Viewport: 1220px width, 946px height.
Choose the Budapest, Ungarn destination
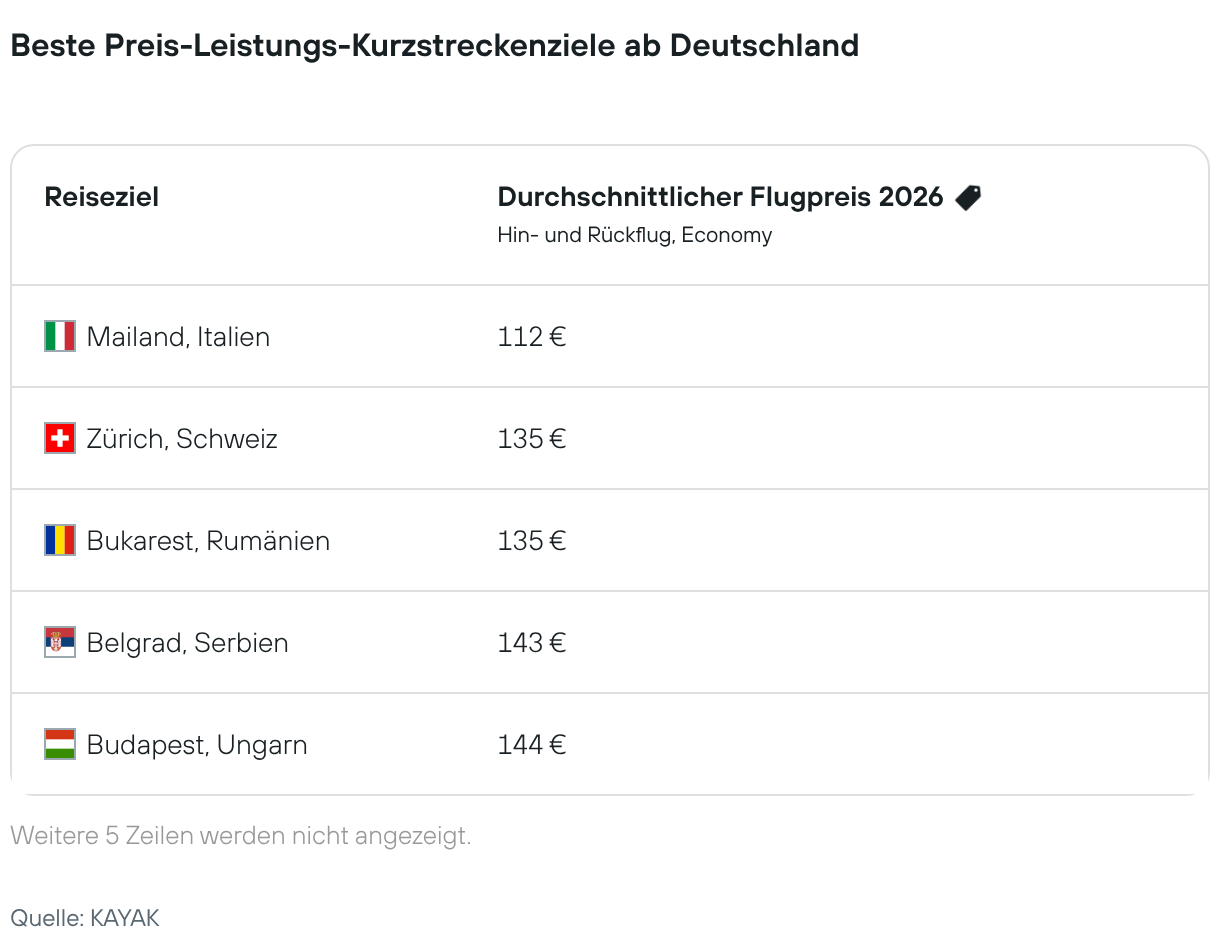click(x=197, y=745)
